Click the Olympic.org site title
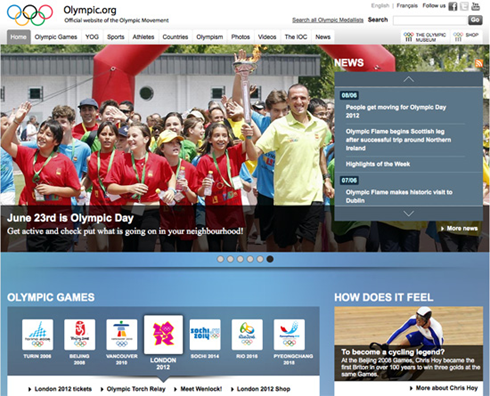Viewport: 490px width, 396px height. [x=90, y=10]
